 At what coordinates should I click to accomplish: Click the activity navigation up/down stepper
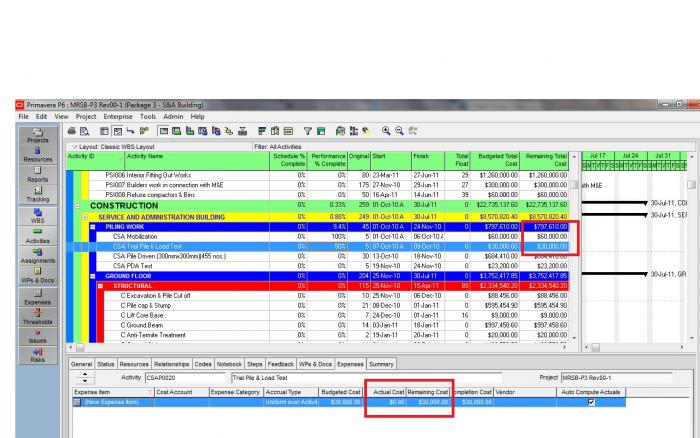(85, 378)
